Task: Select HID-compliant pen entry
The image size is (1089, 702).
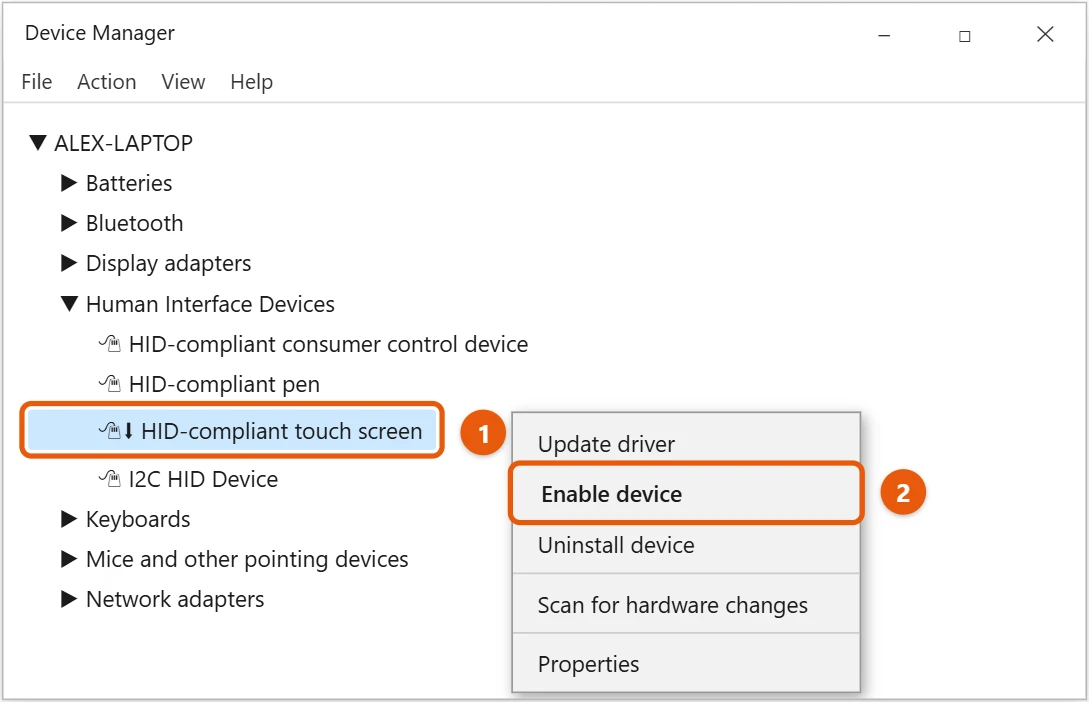Action: pos(224,385)
